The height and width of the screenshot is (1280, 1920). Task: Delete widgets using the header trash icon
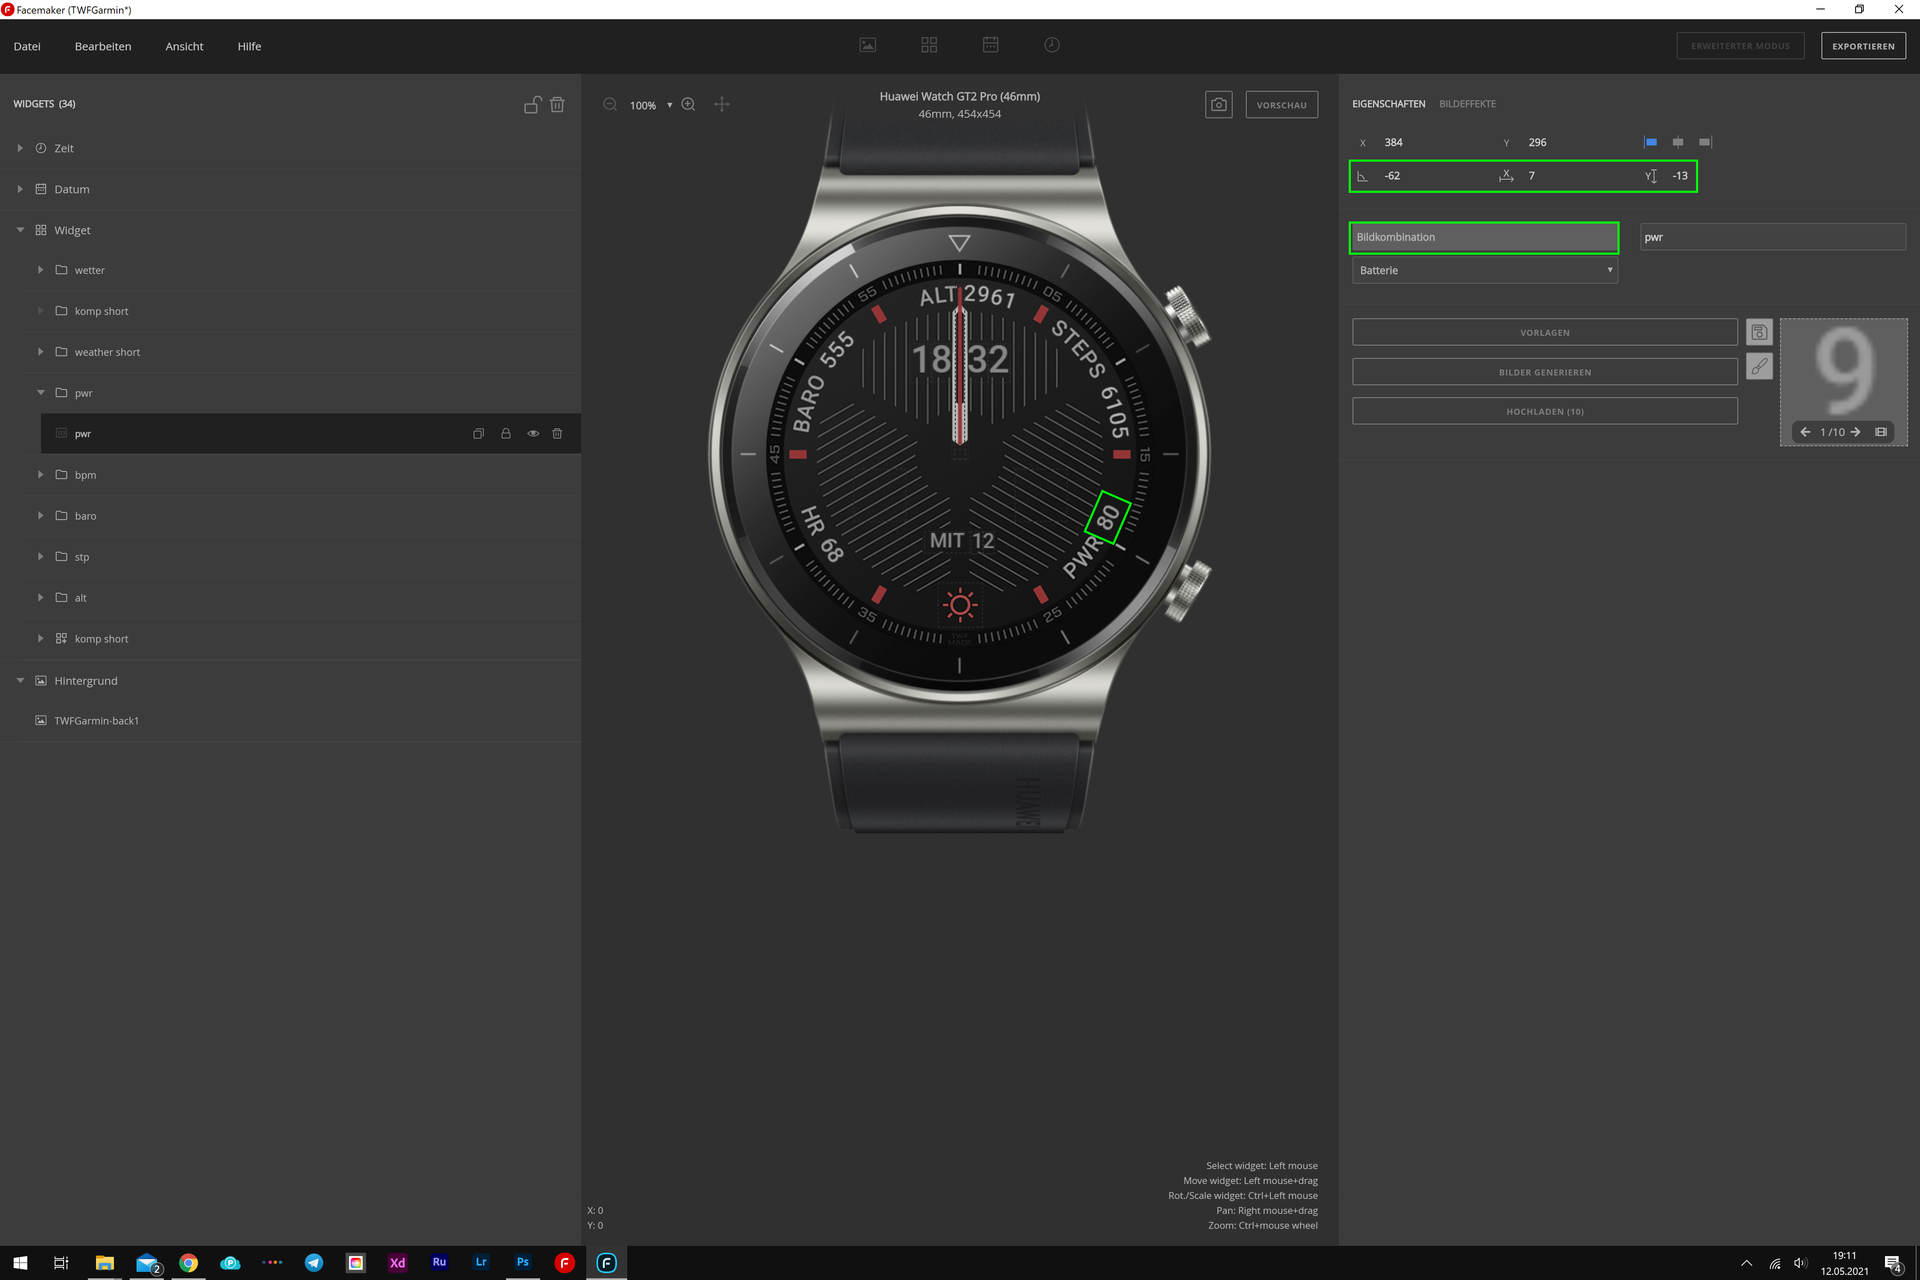(x=558, y=104)
